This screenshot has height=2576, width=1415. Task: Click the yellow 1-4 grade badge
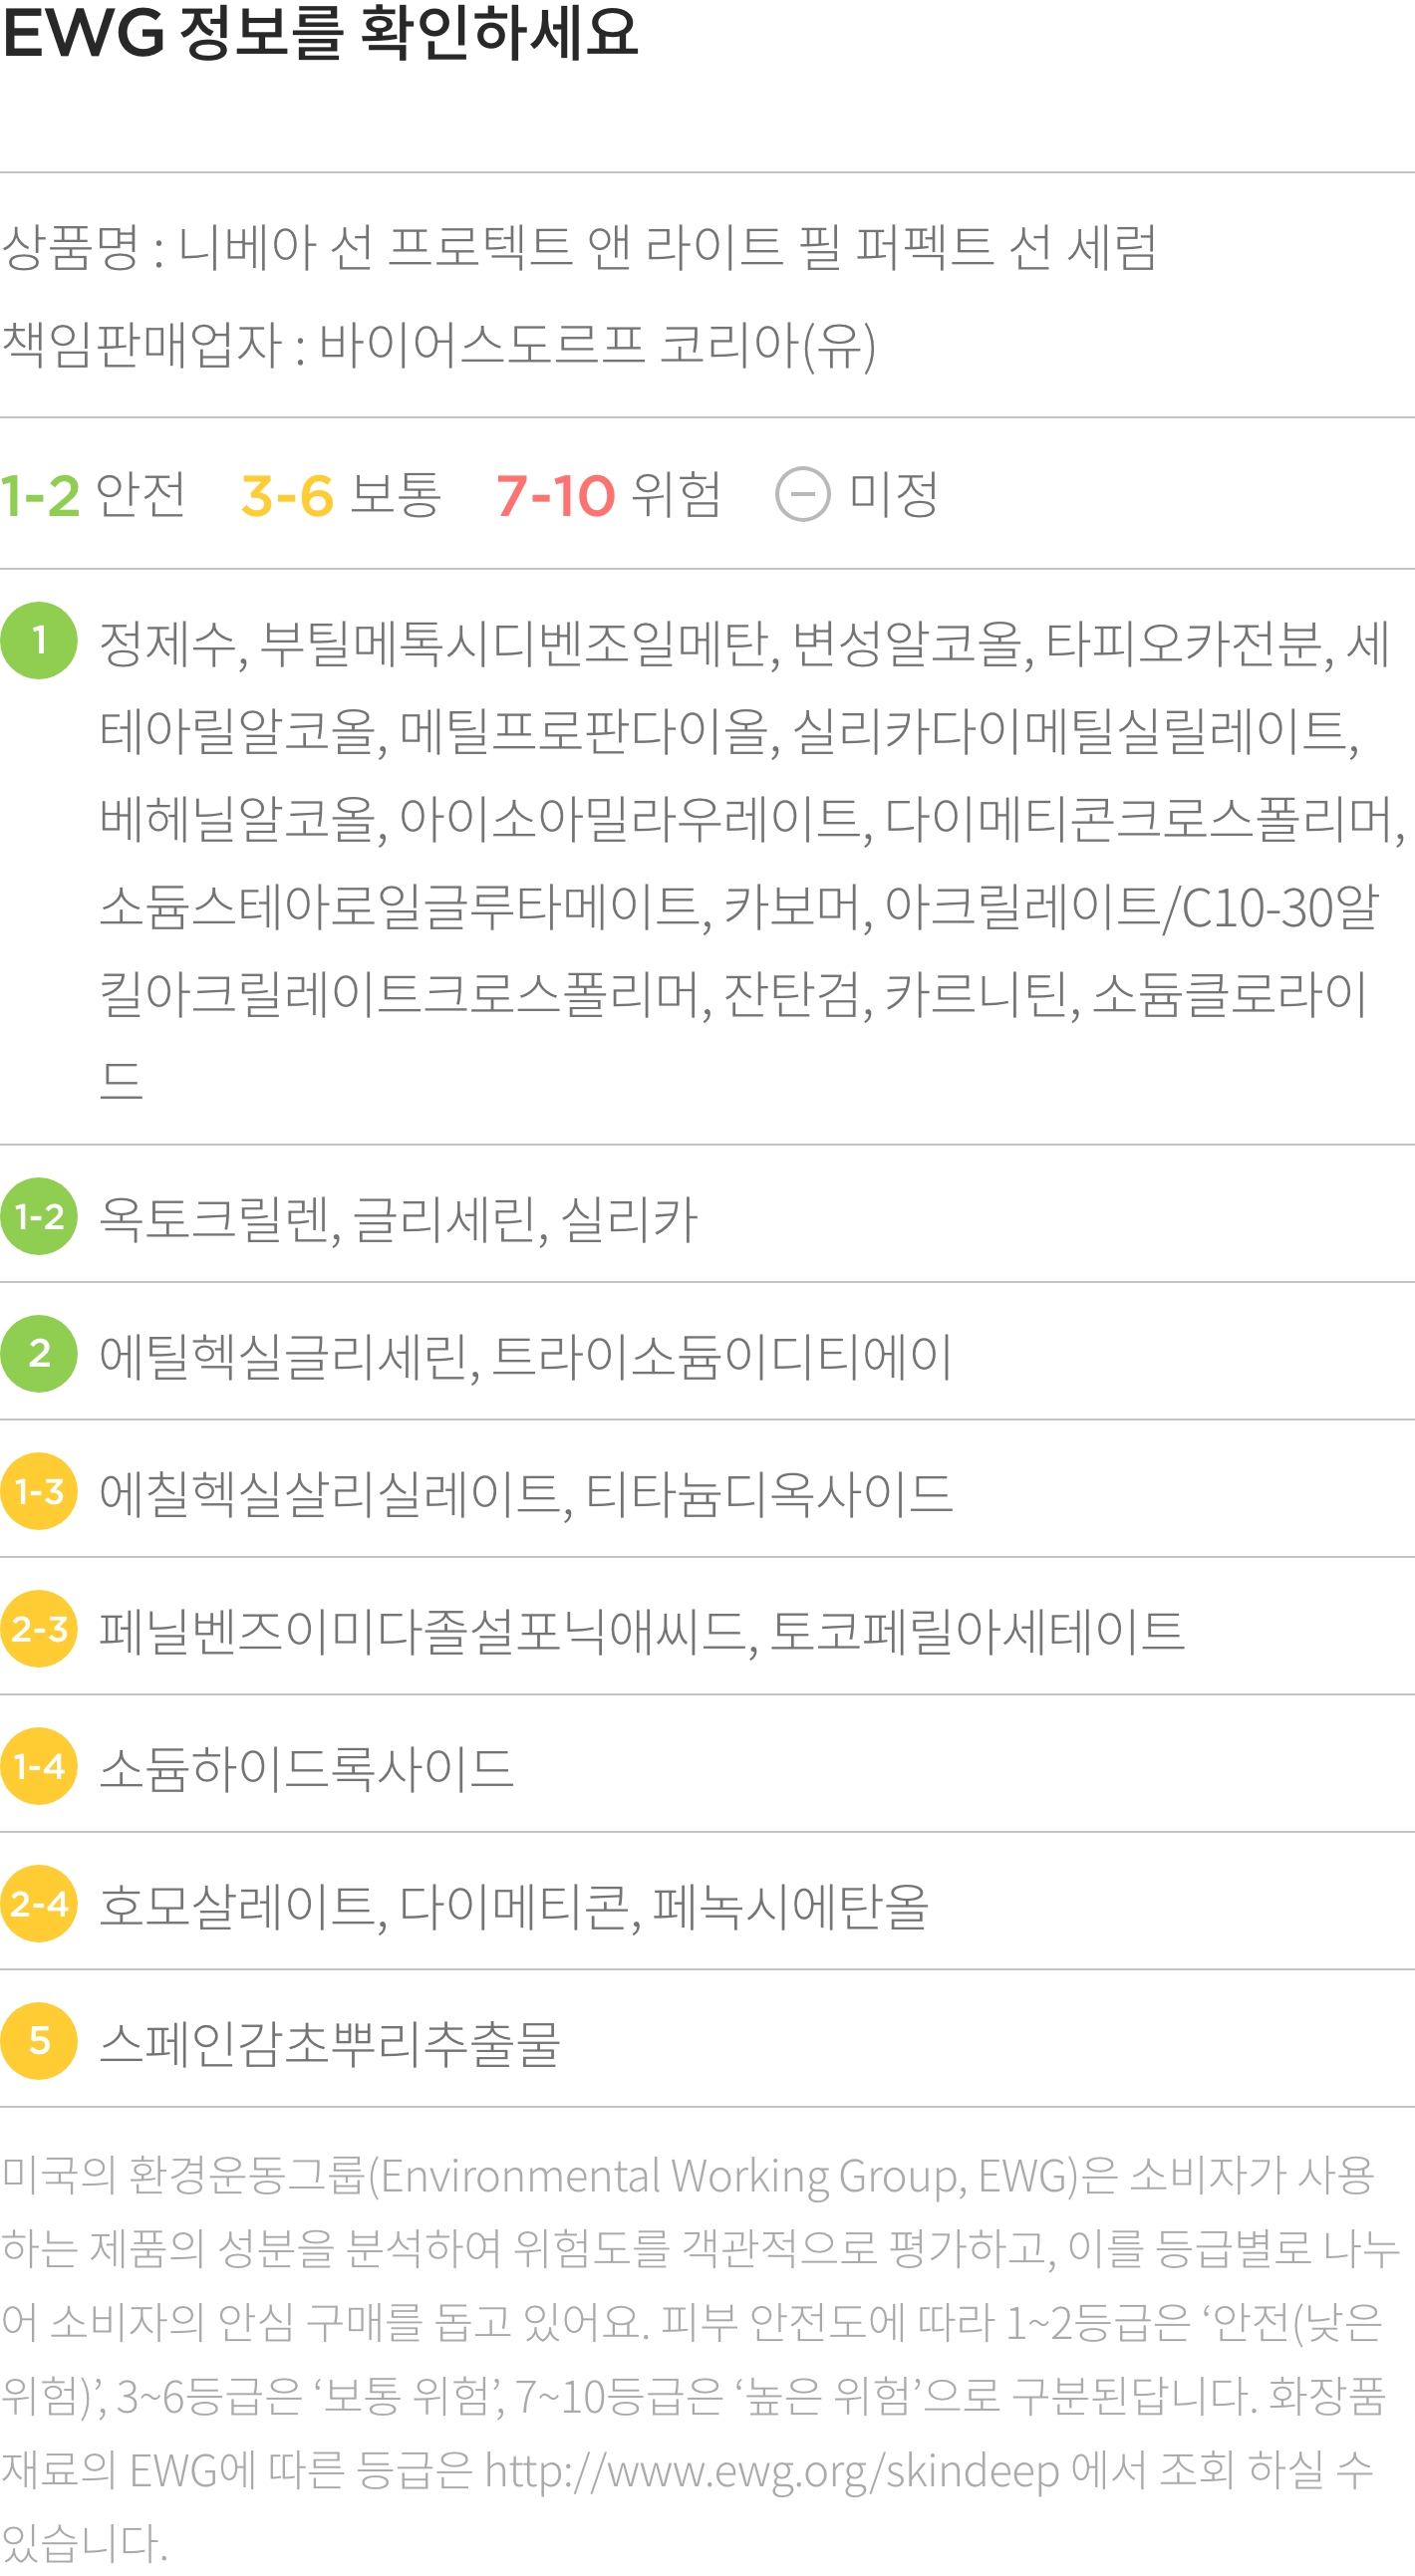pos(39,1766)
